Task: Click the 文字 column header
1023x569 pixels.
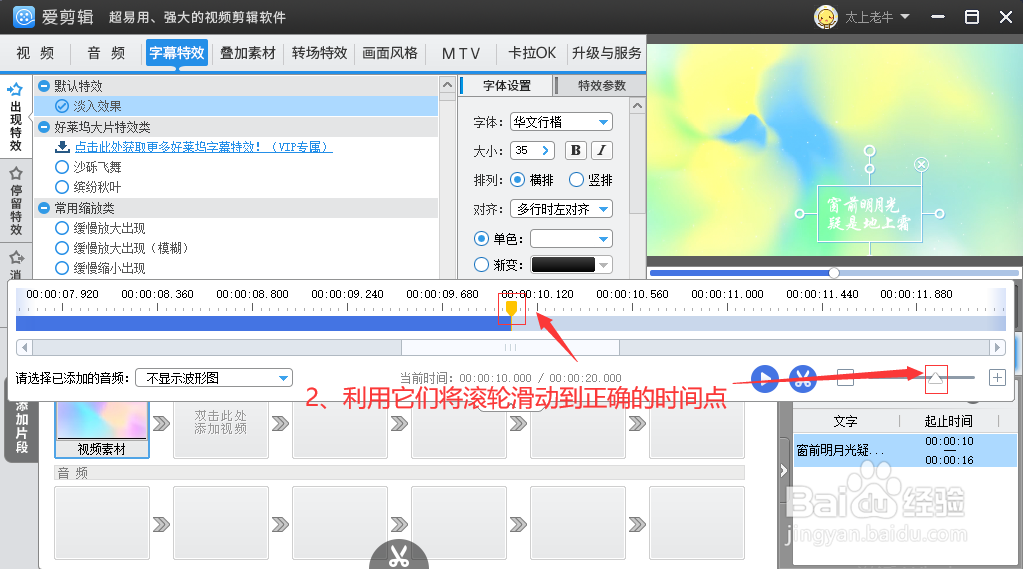Action: pyautogui.click(x=846, y=421)
